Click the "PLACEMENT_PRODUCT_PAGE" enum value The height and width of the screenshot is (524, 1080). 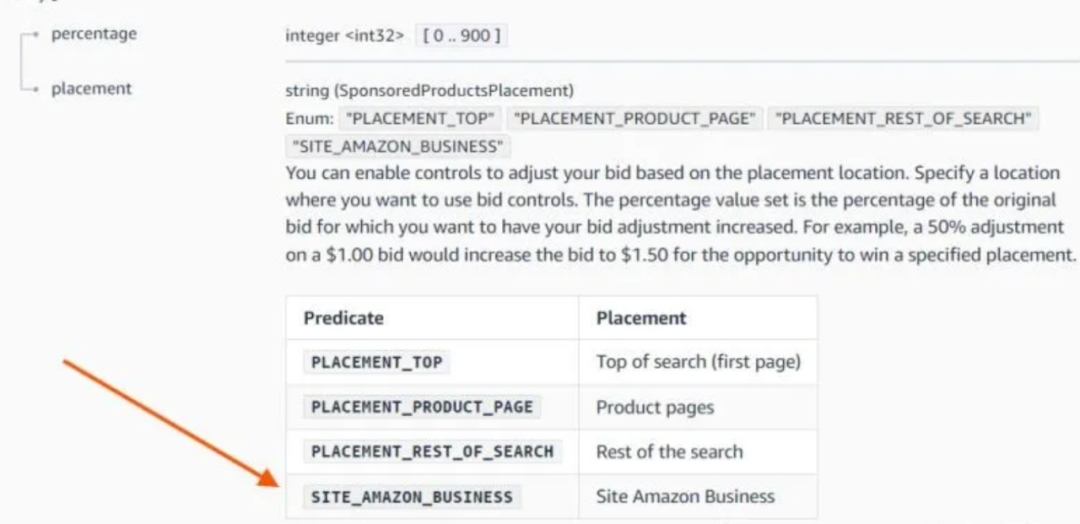634,118
